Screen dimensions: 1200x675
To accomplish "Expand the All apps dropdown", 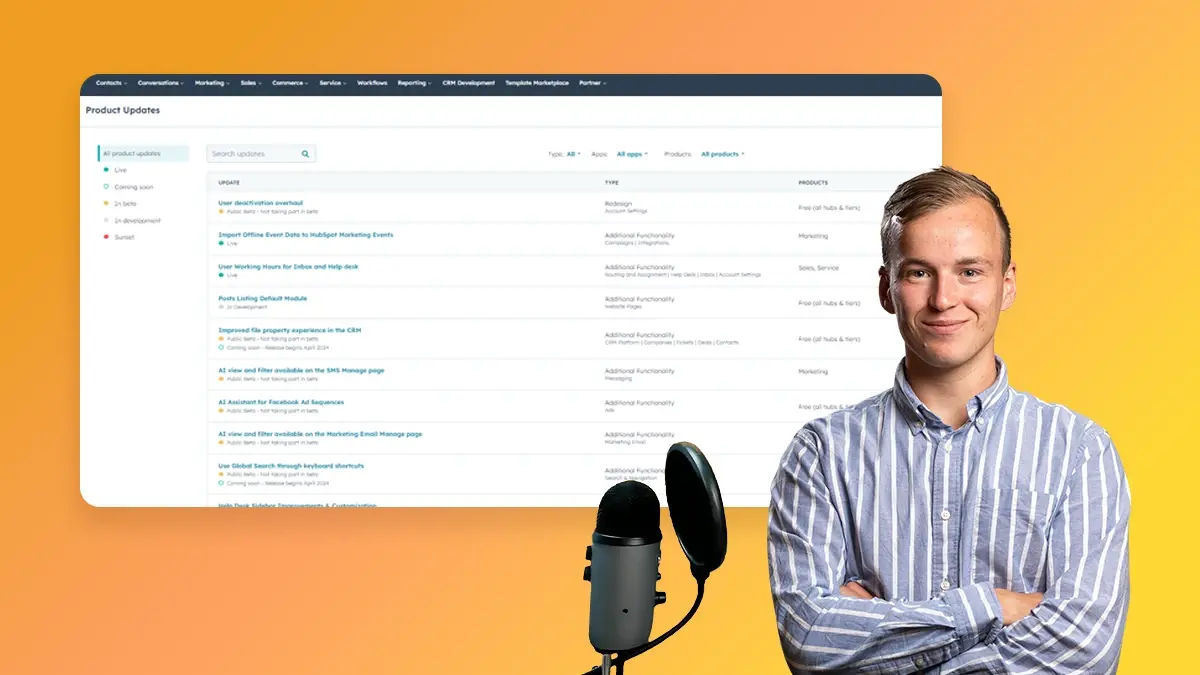I will [x=631, y=154].
